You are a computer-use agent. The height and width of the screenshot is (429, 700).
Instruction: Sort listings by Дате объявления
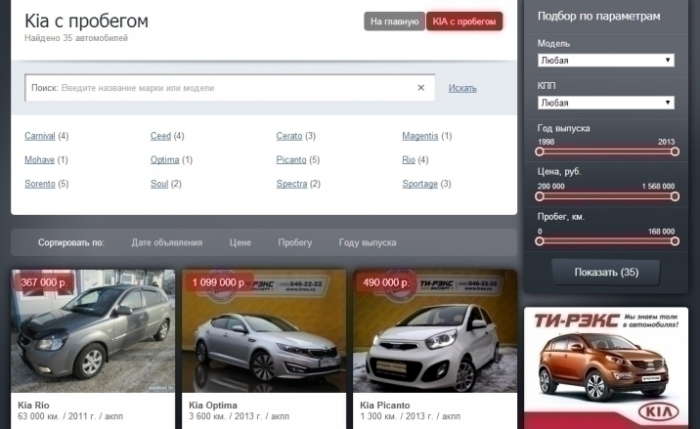(167, 243)
